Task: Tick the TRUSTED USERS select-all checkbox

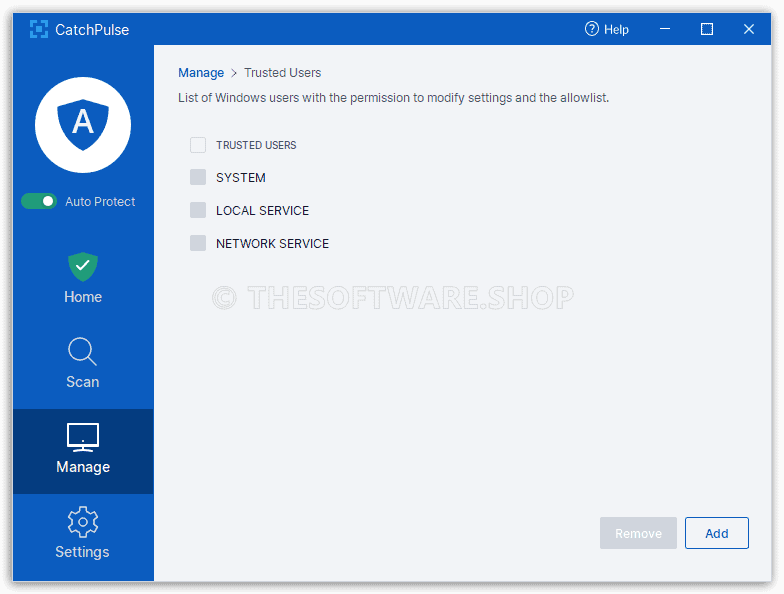Action: click(x=198, y=145)
